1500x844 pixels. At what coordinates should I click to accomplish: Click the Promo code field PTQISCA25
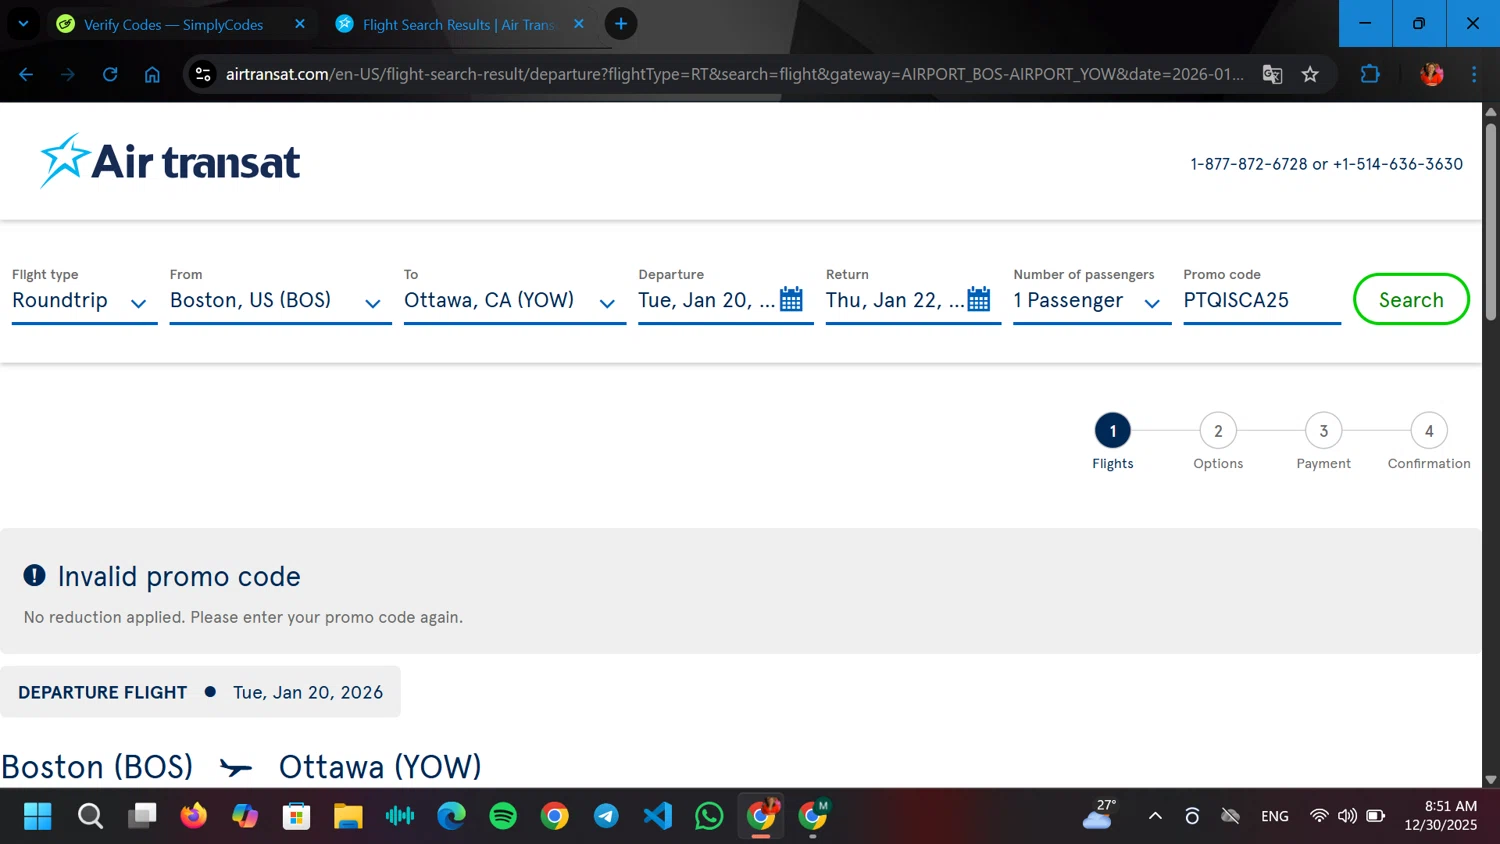click(1262, 300)
